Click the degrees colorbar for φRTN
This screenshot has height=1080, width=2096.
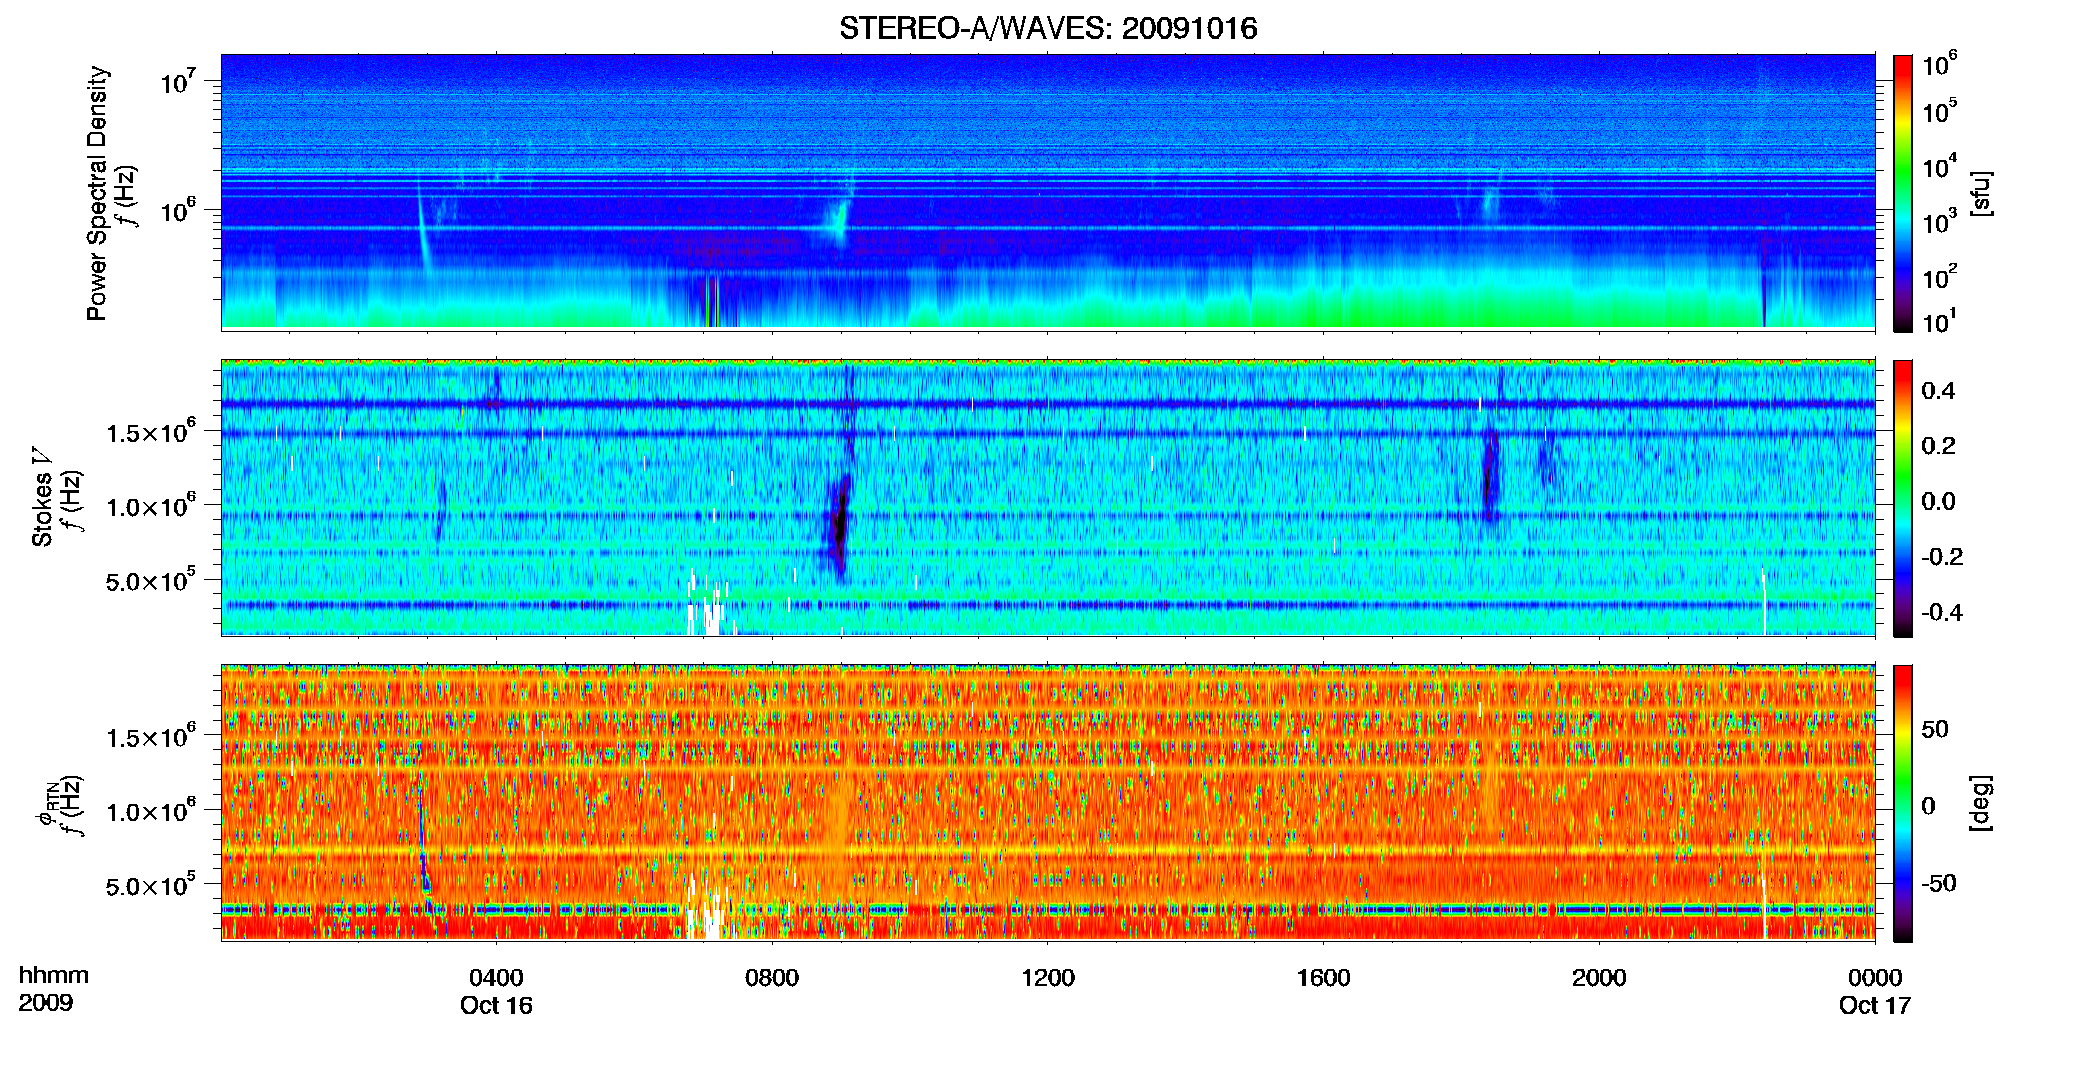click(1903, 803)
